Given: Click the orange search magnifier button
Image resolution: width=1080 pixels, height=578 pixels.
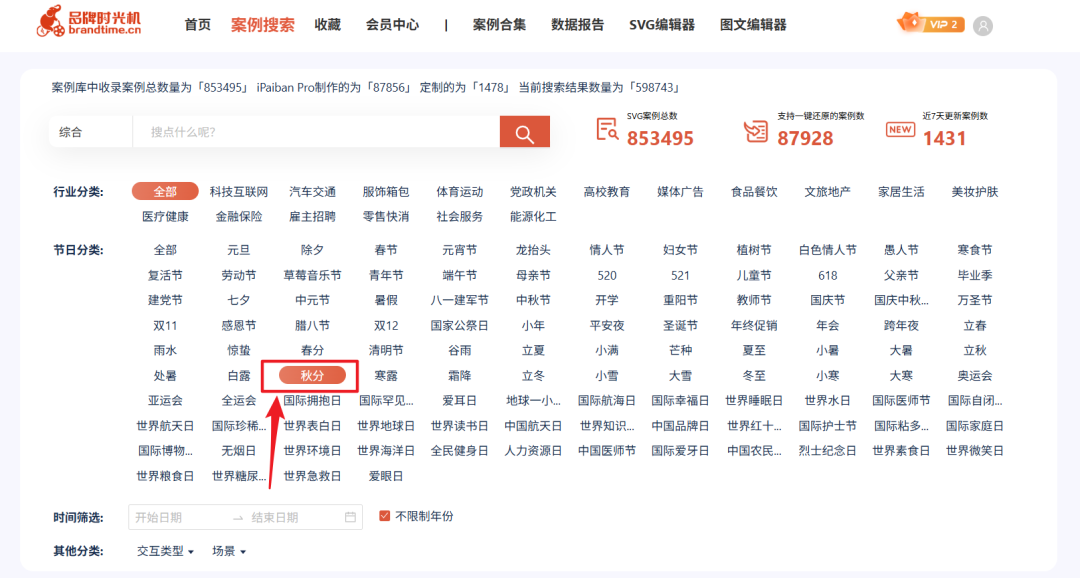Looking at the screenshot, I should [x=524, y=132].
